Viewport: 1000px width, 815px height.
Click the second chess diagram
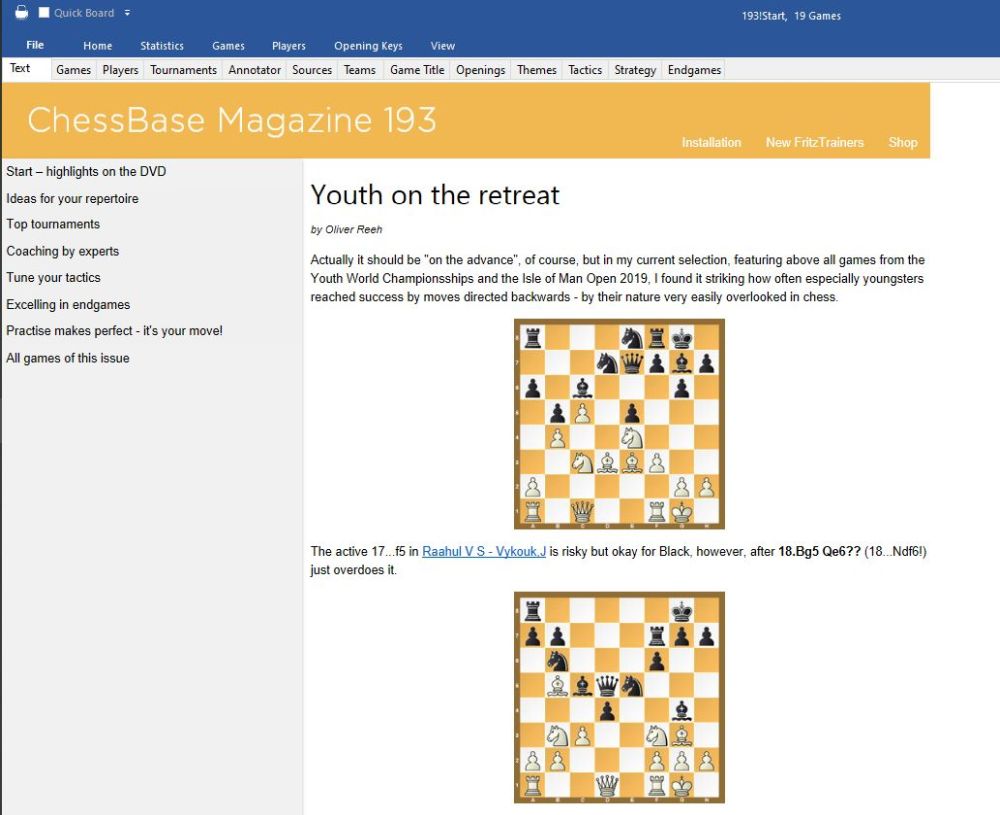pyautogui.click(x=619, y=698)
